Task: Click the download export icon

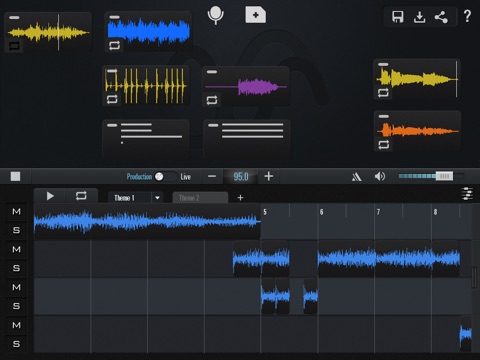Action: (x=419, y=17)
